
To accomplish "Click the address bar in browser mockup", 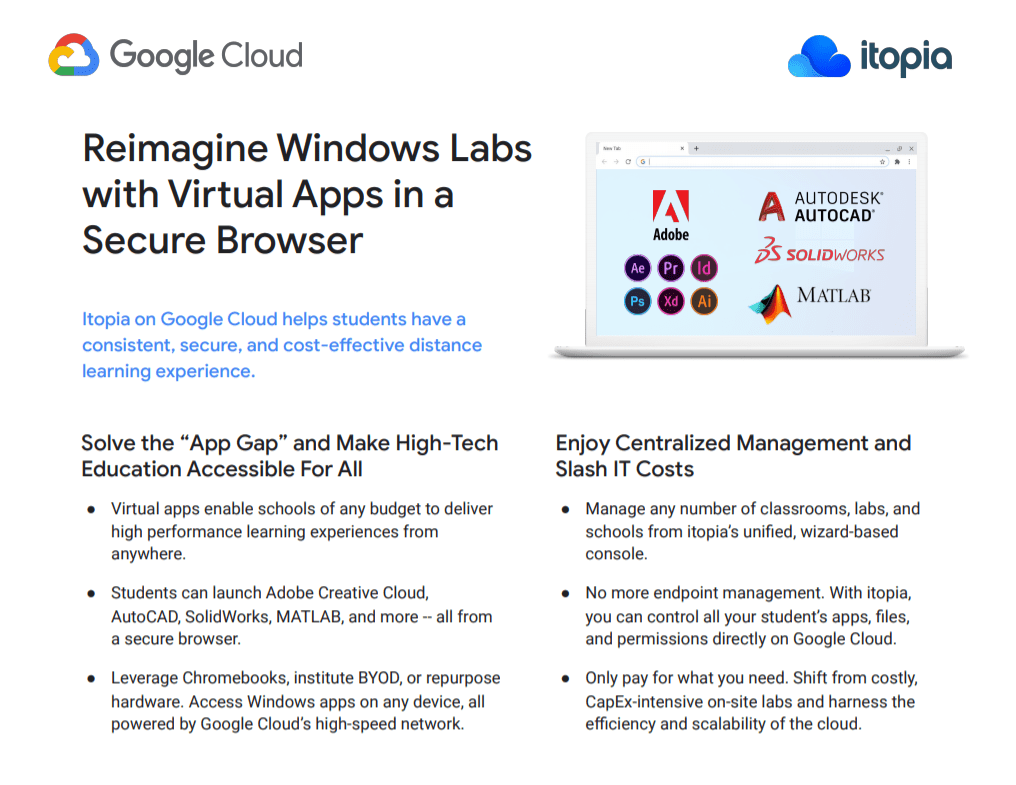I will click(x=763, y=161).
